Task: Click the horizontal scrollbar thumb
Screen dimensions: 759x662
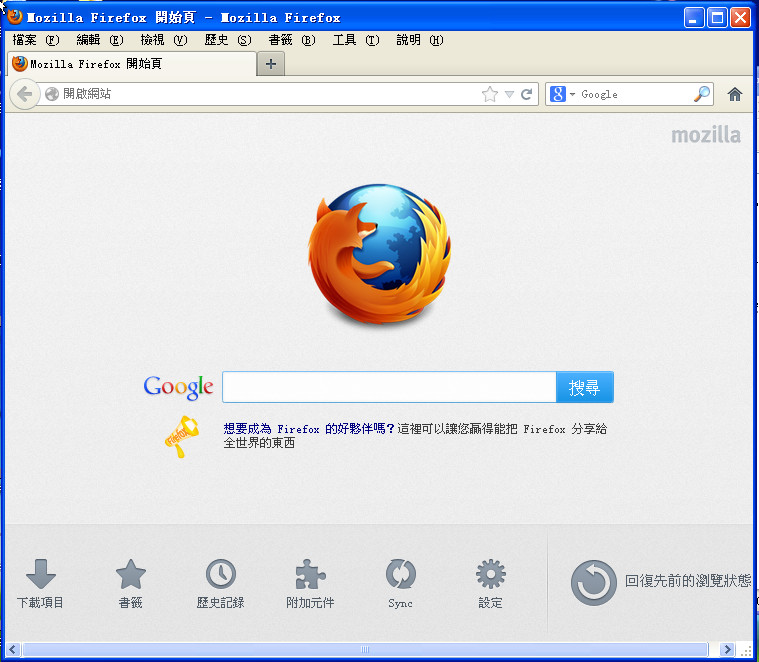Action: point(365,649)
